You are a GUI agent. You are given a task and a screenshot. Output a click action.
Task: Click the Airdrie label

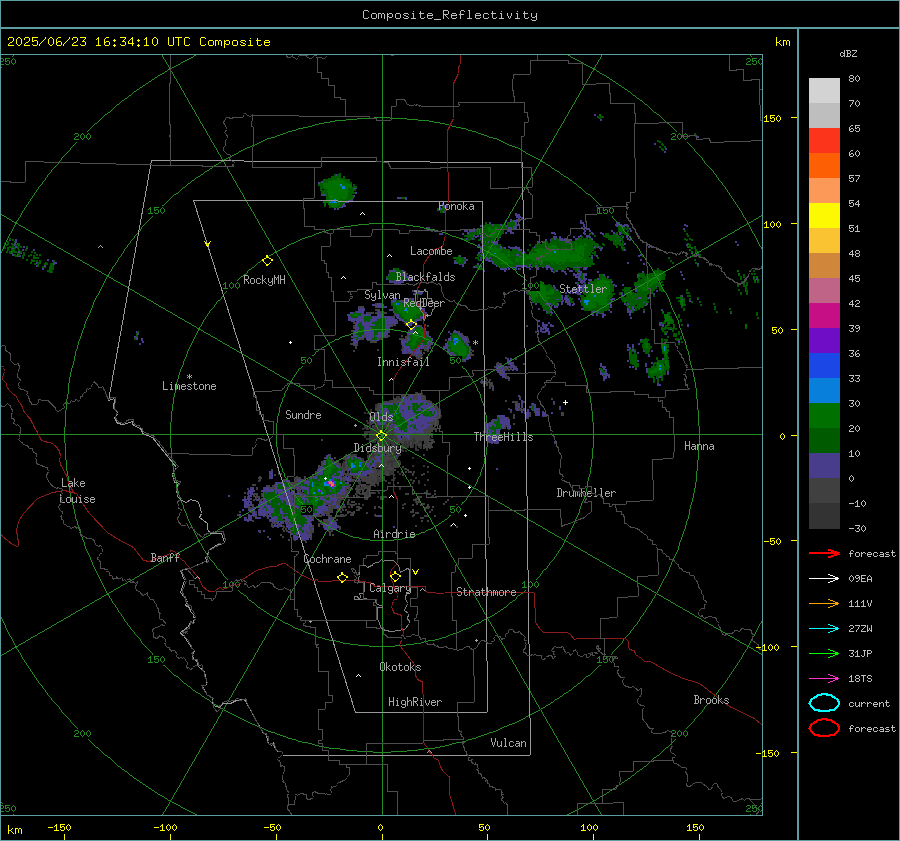coord(394,534)
